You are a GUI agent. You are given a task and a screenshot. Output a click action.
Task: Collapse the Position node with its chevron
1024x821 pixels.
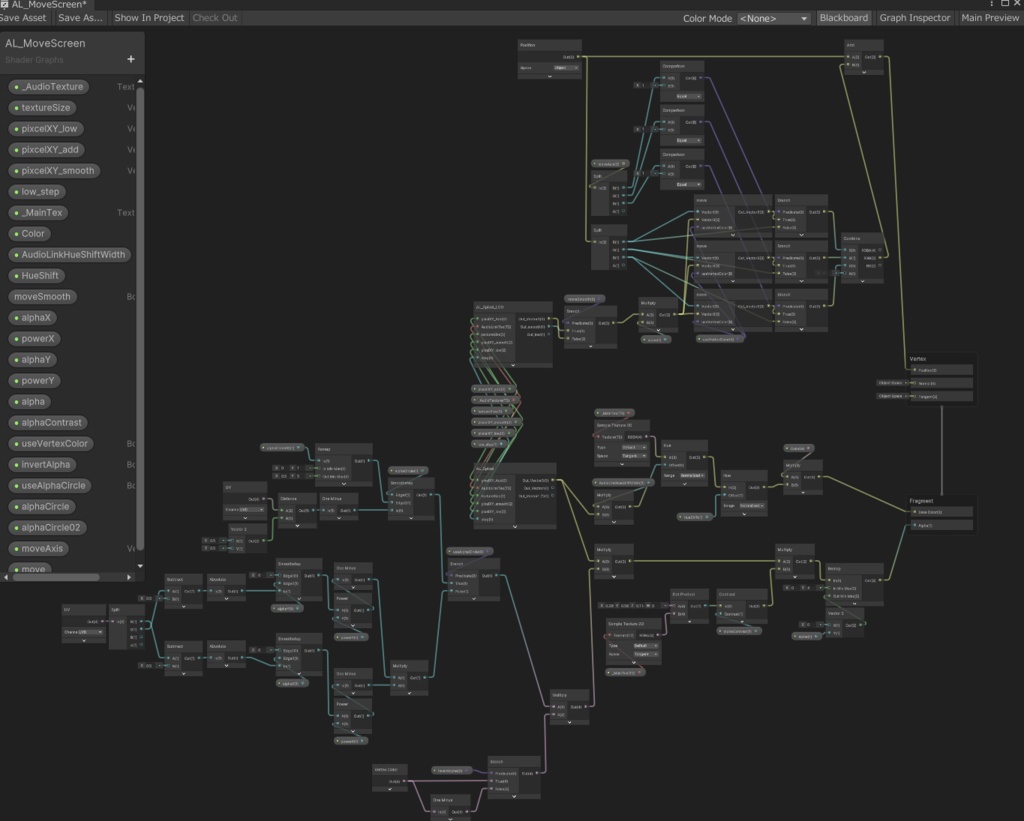(549, 76)
